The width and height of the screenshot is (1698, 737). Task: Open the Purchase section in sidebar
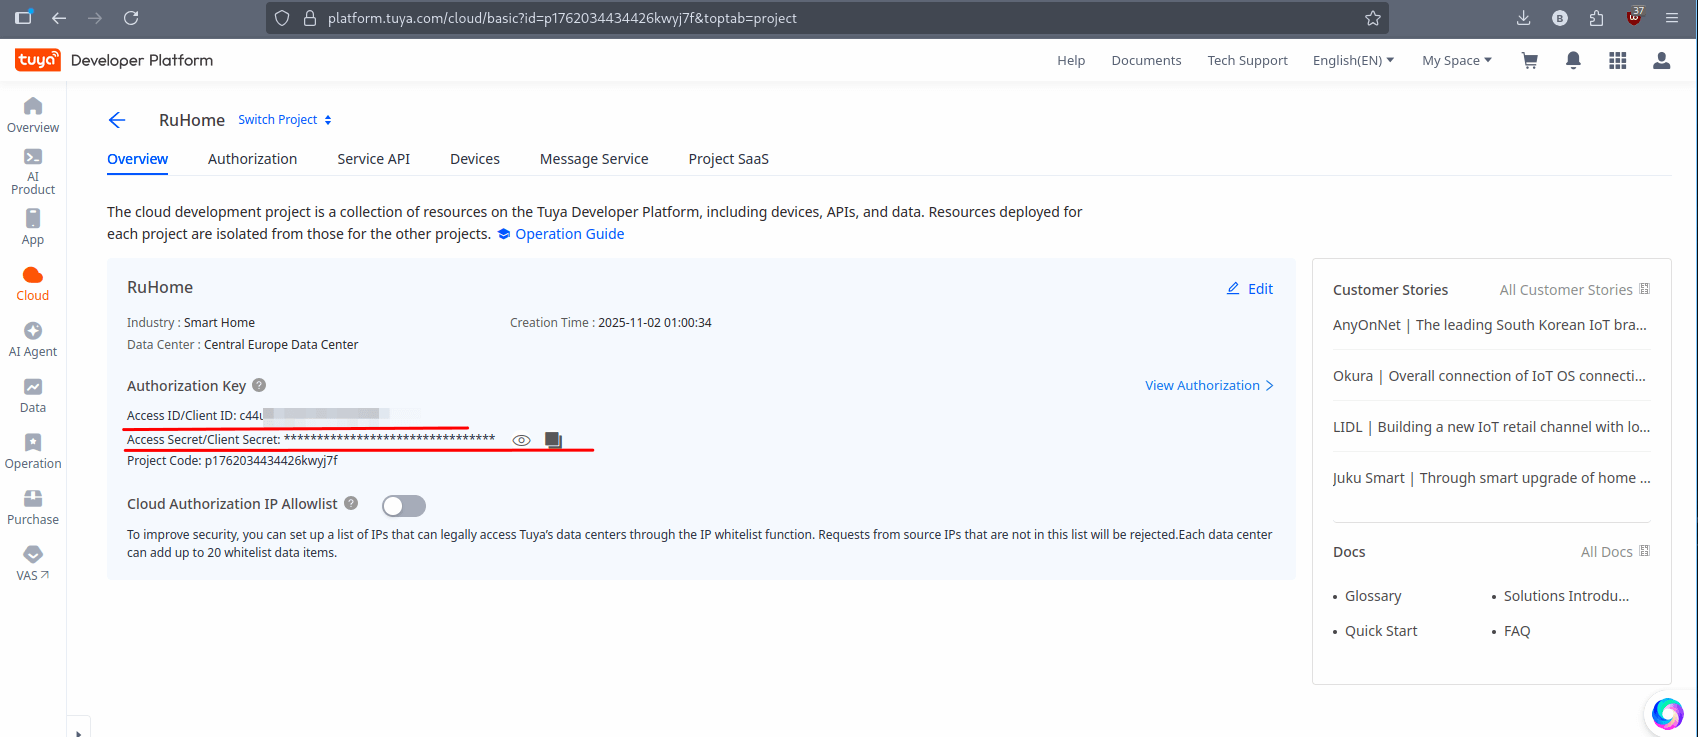pyautogui.click(x=32, y=507)
